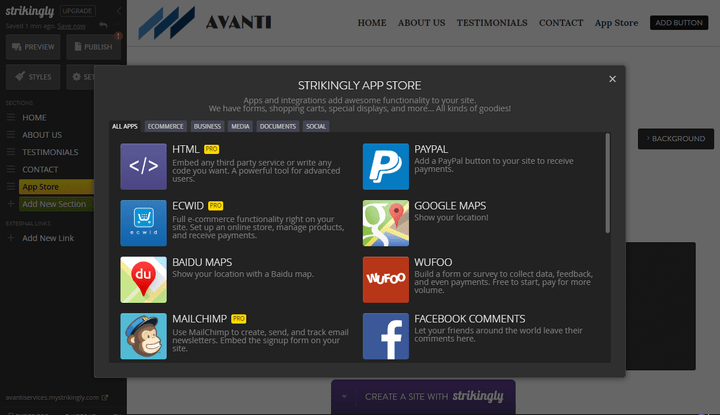Click App Store in site navigation
The width and height of the screenshot is (720, 415).
click(x=616, y=22)
